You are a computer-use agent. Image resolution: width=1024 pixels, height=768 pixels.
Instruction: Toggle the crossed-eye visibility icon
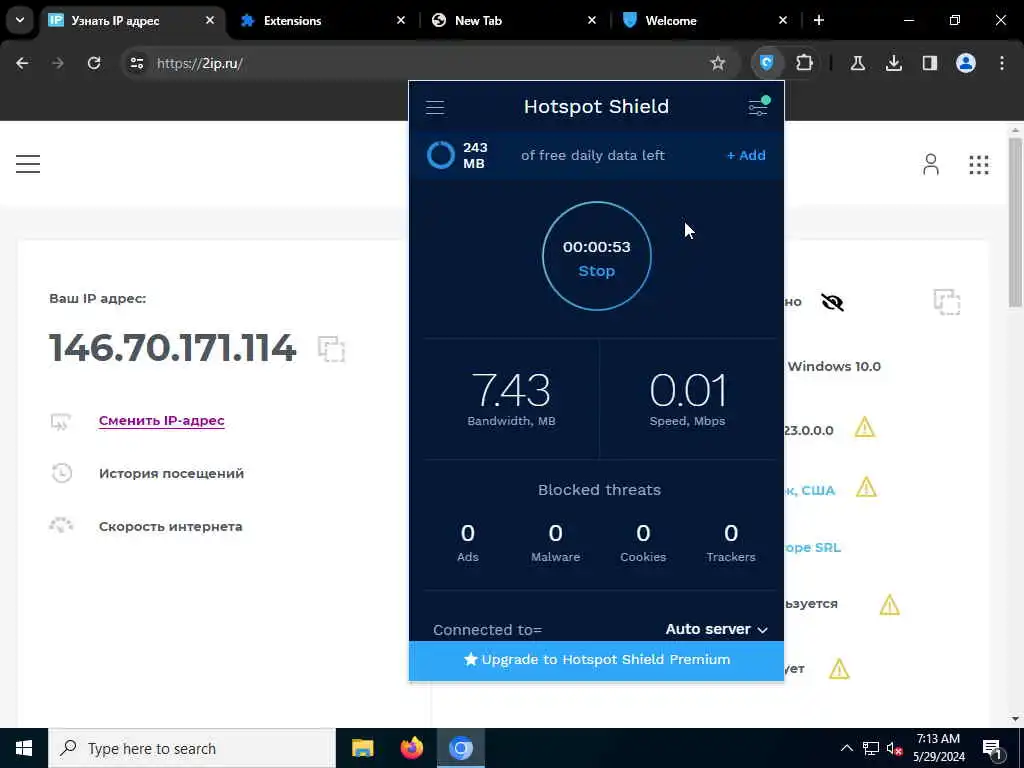coord(832,302)
